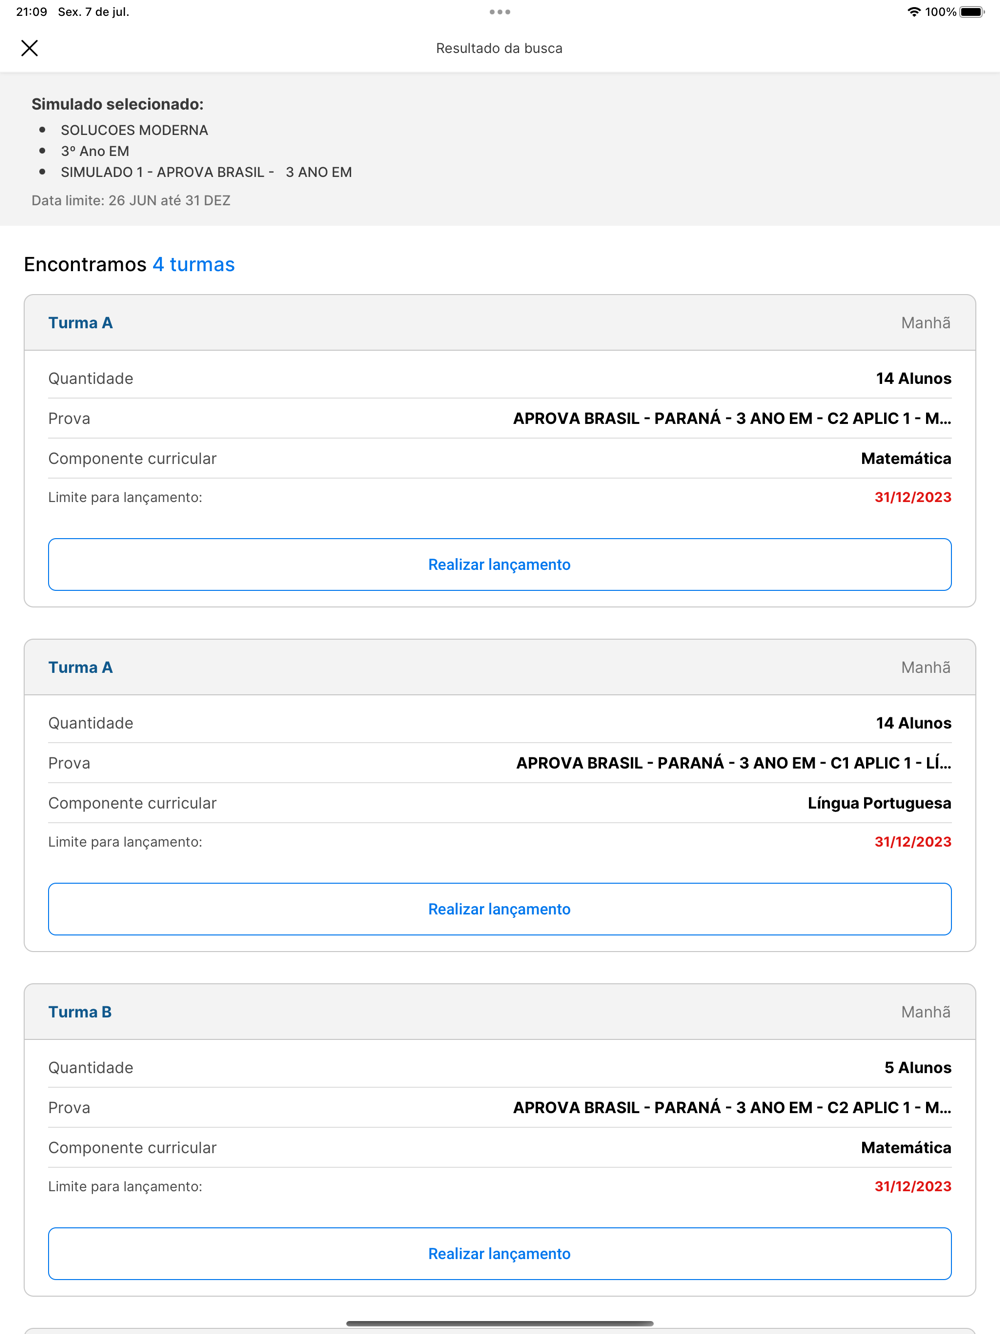Tap the three-dot multitasking indicator at top
Viewport: 1000px width, 1334px height.
coord(500,12)
